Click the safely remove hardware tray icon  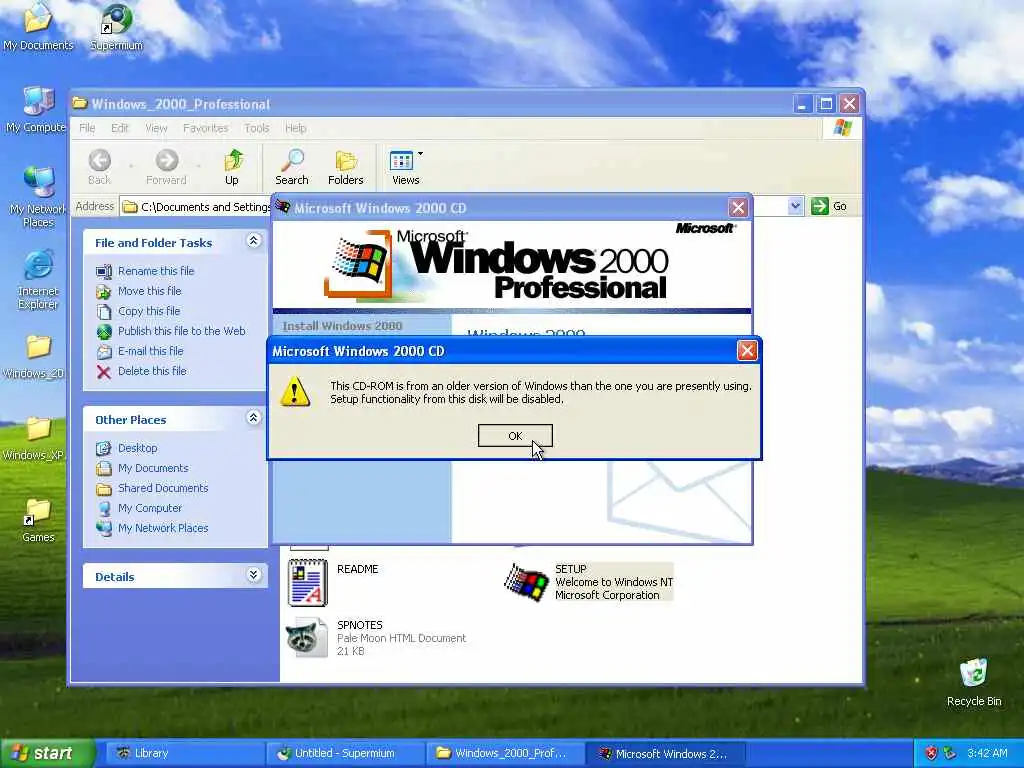(950, 753)
